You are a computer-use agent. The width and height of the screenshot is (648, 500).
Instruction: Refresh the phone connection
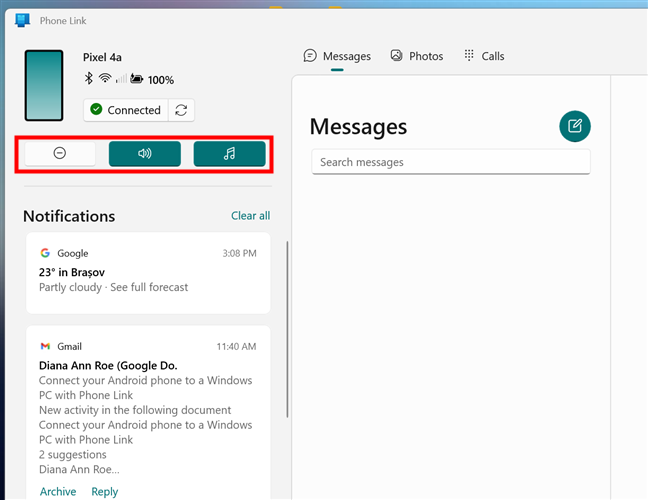(x=181, y=110)
